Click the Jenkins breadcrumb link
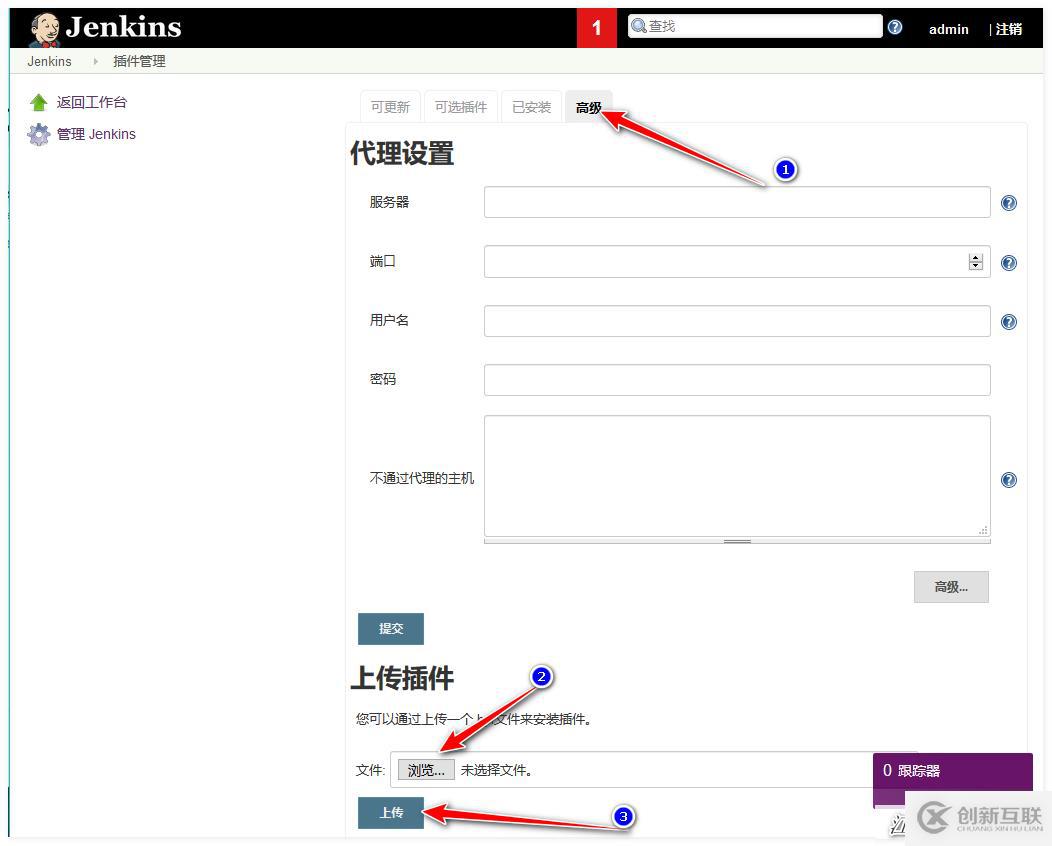 (49, 61)
